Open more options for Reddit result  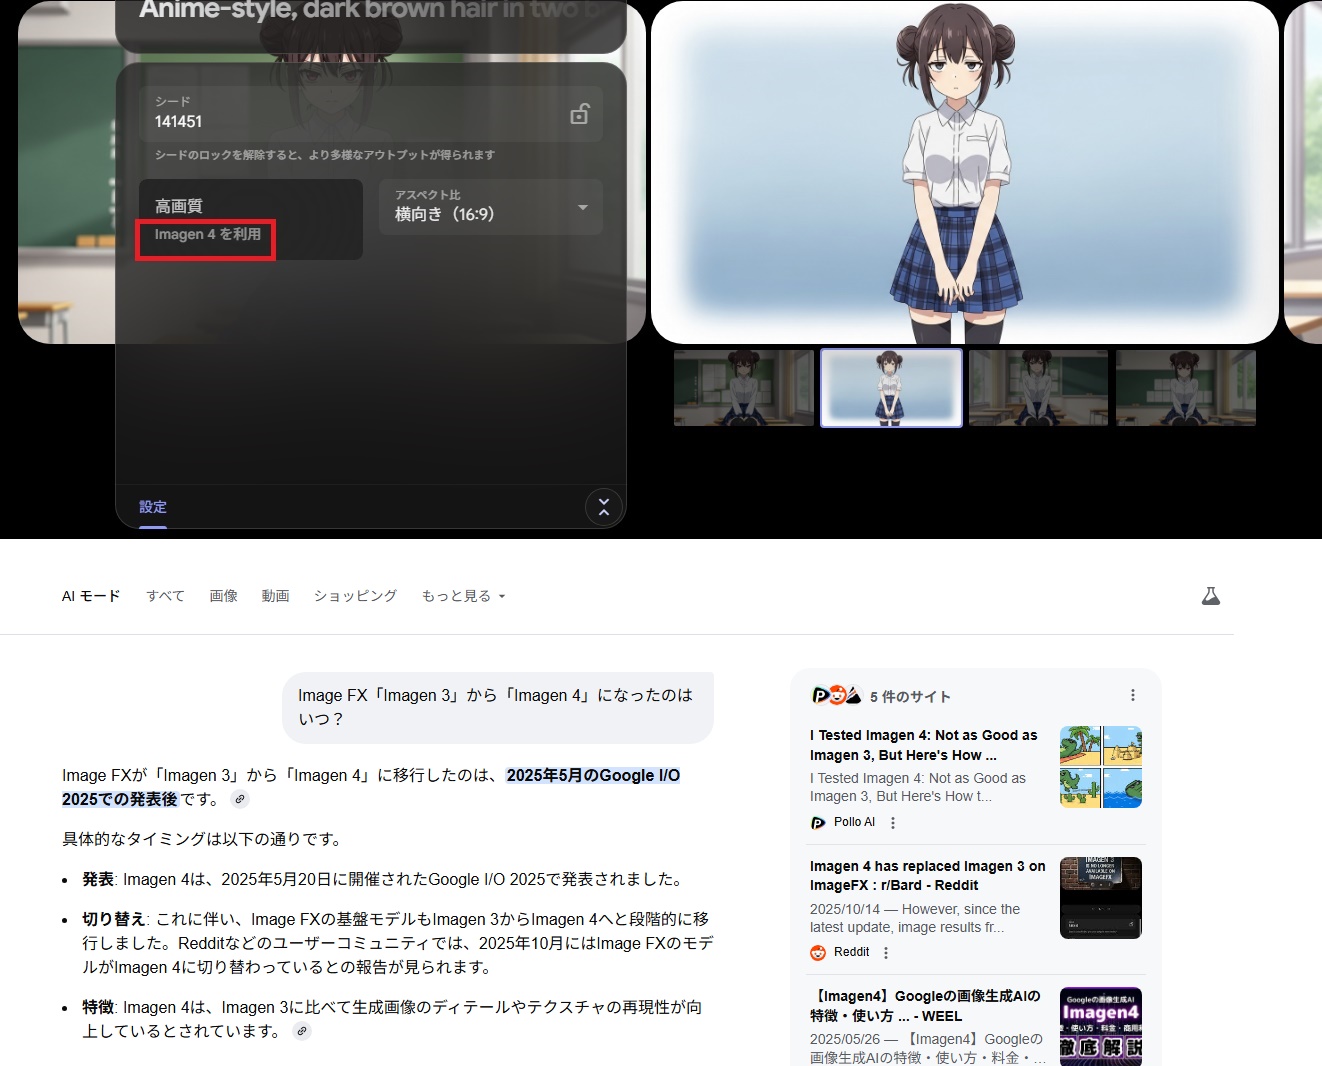(x=886, y=953)
